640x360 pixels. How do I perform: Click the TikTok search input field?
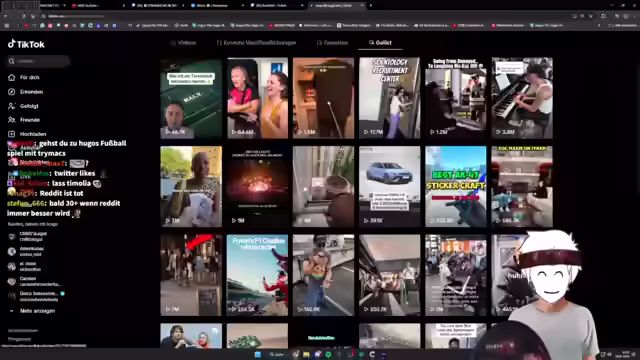click(x=39, y=61)
